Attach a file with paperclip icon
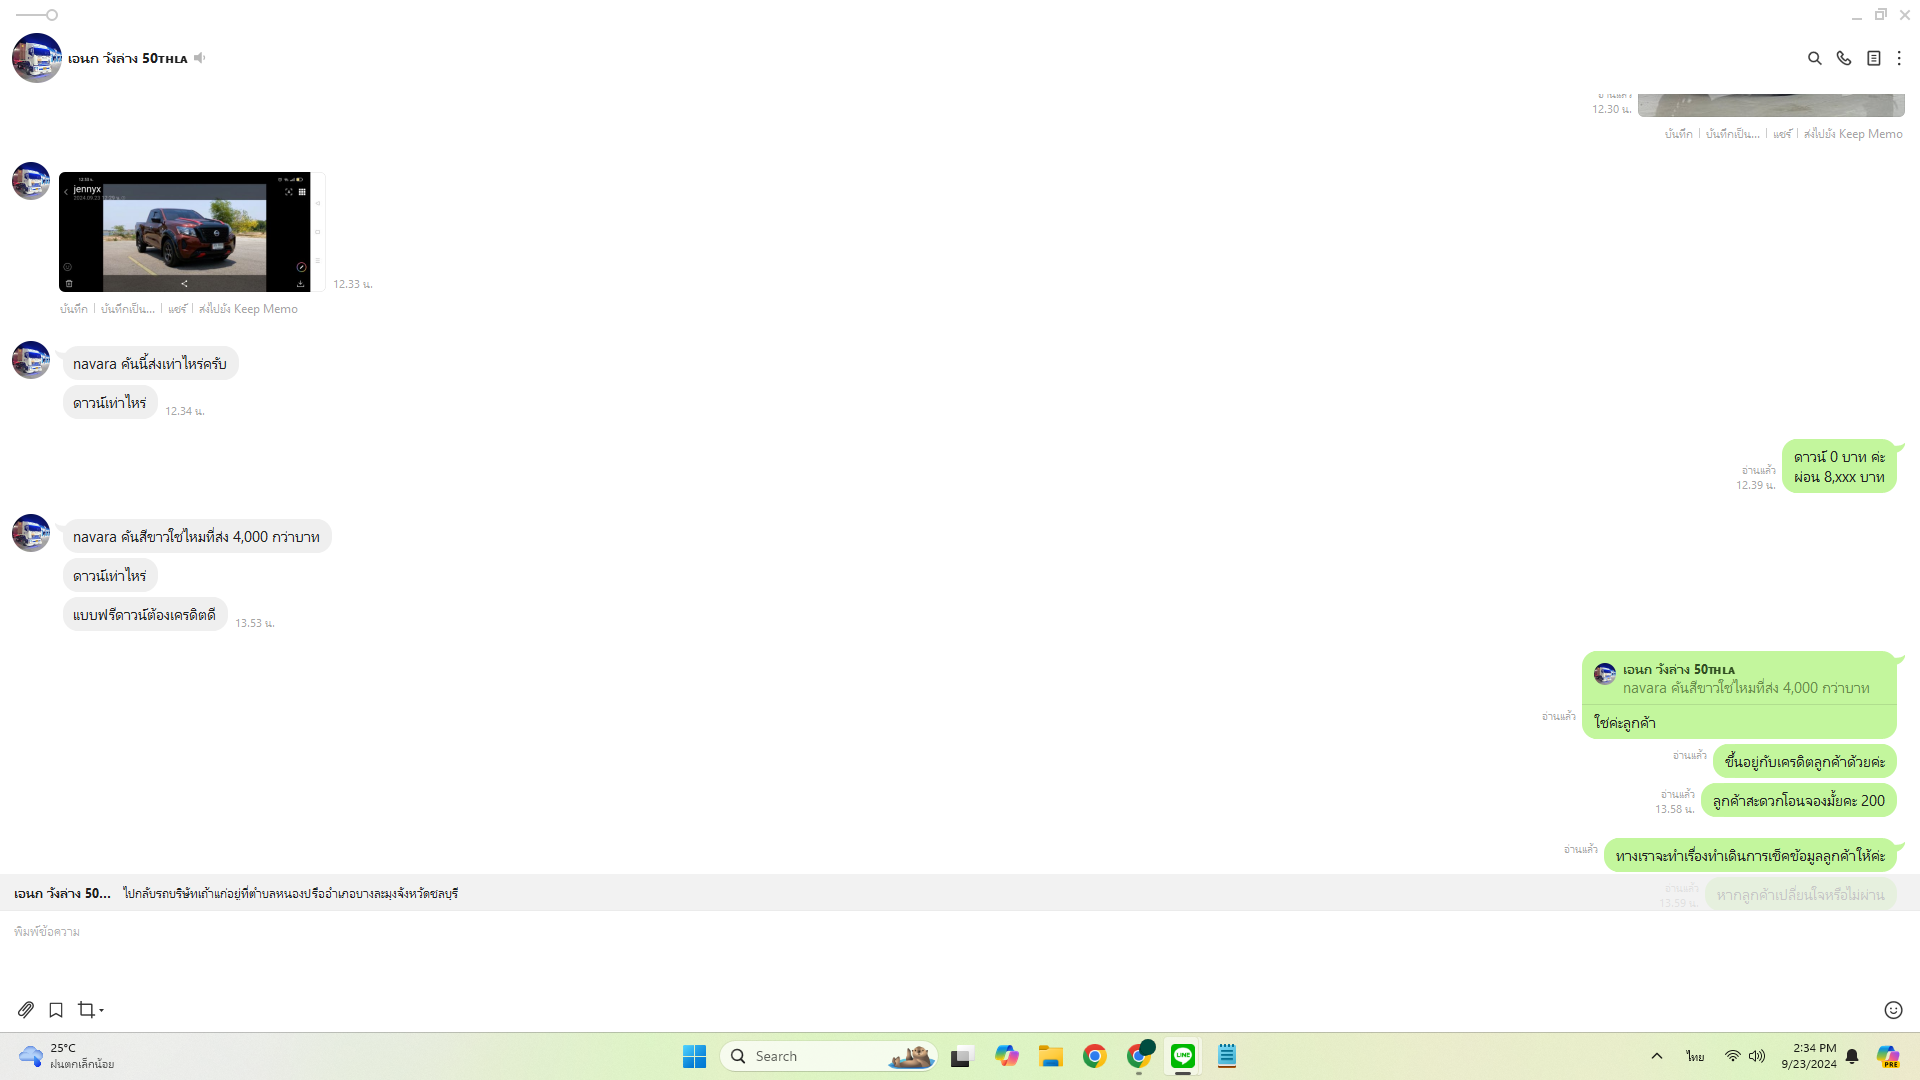This screenshot has height=1080, width=1920. pos(26,1010)
